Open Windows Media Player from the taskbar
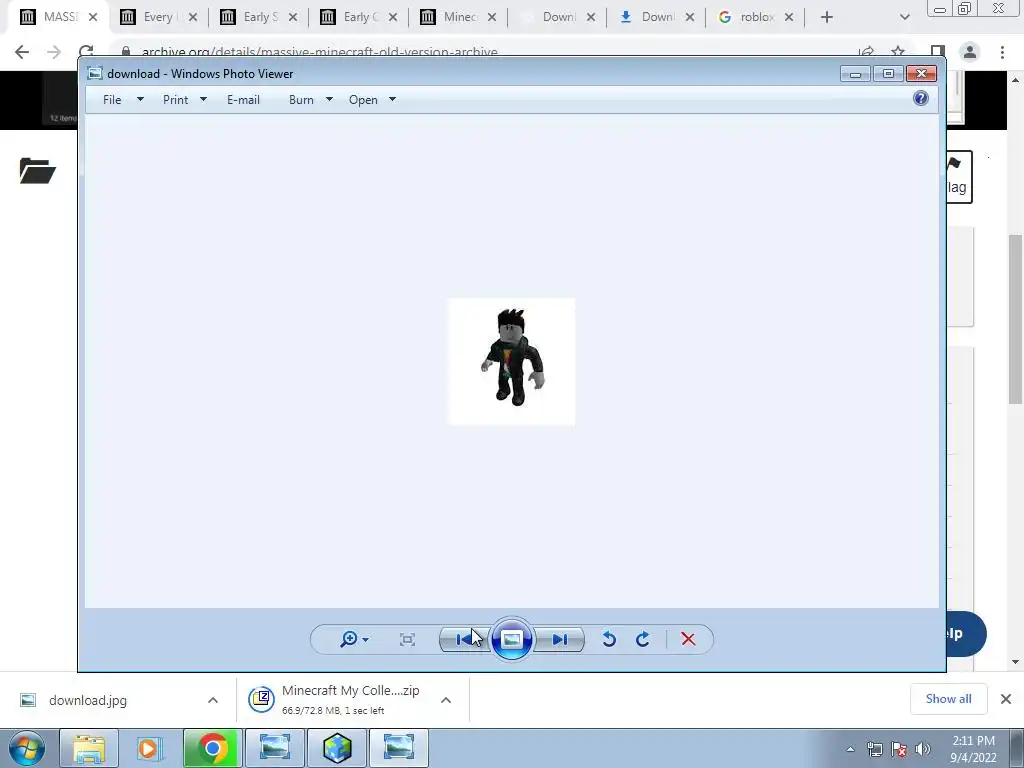The height and width of the screenshot is (768, 1024). [x=149, y=748]
